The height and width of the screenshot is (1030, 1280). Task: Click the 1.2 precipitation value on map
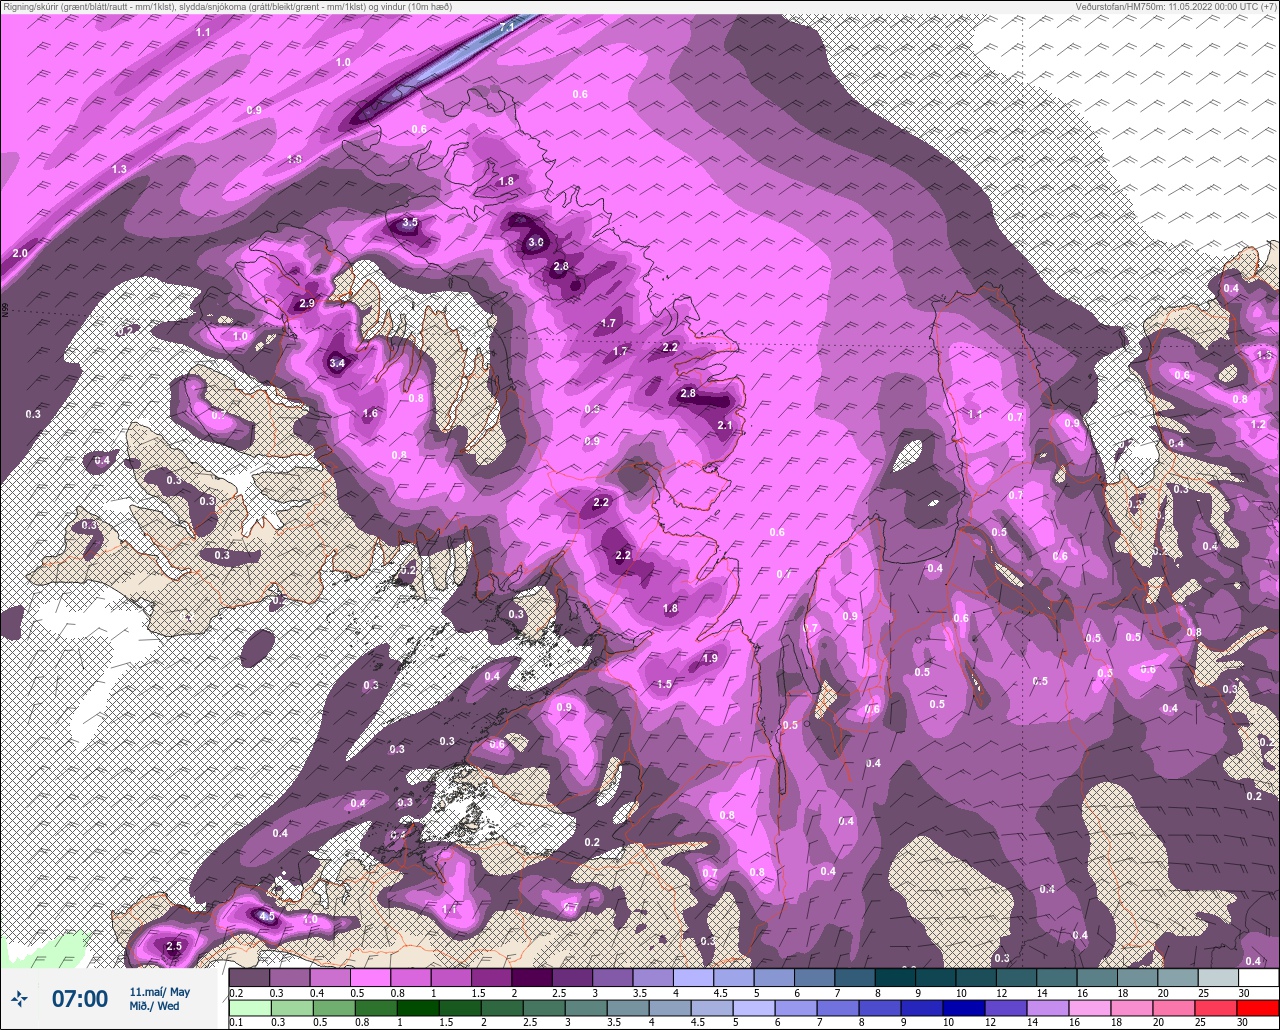point(1258,424)
